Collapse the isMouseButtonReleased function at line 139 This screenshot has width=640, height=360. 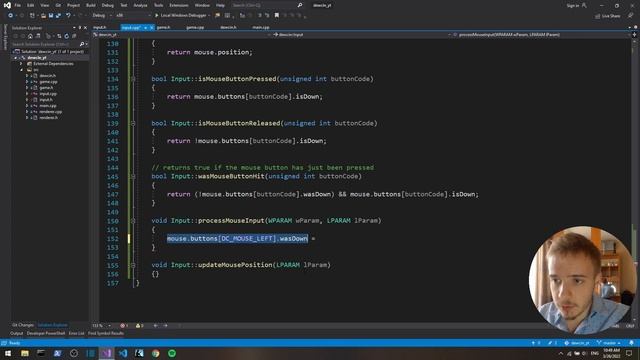coord(133,123)
